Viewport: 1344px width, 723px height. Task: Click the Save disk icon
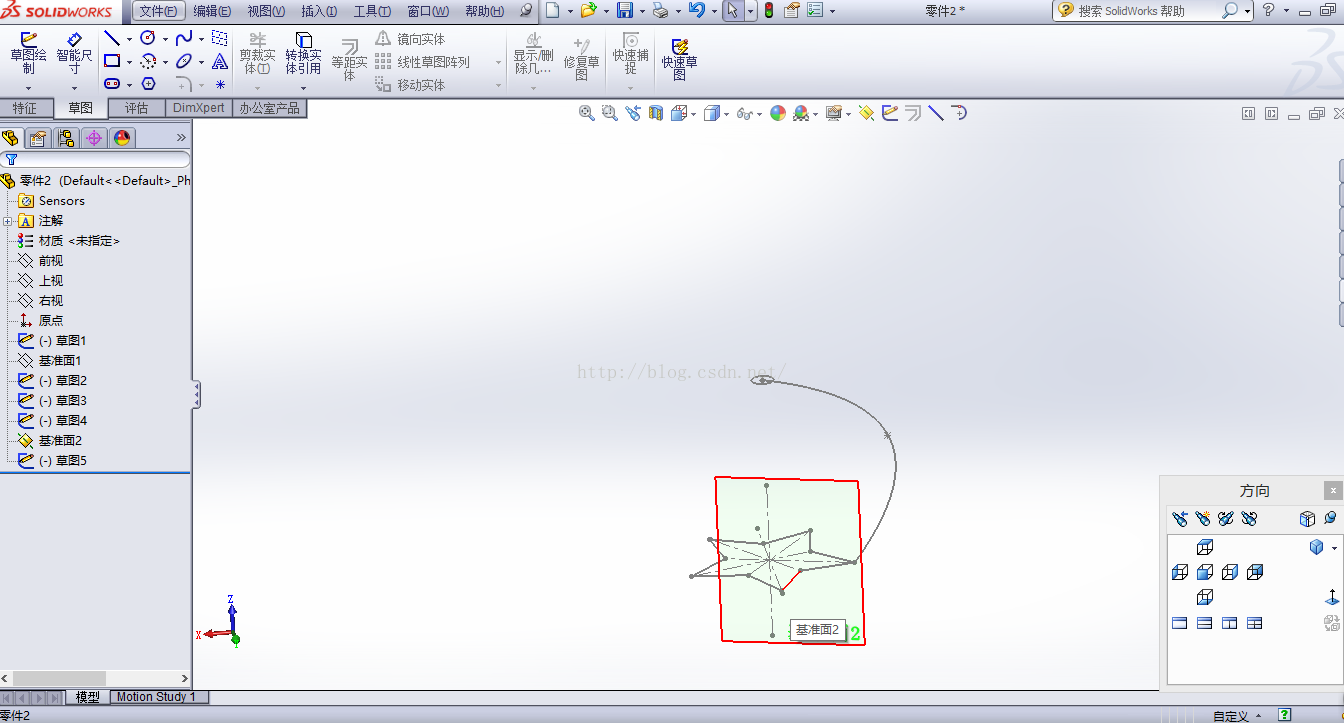click(624, 11)
